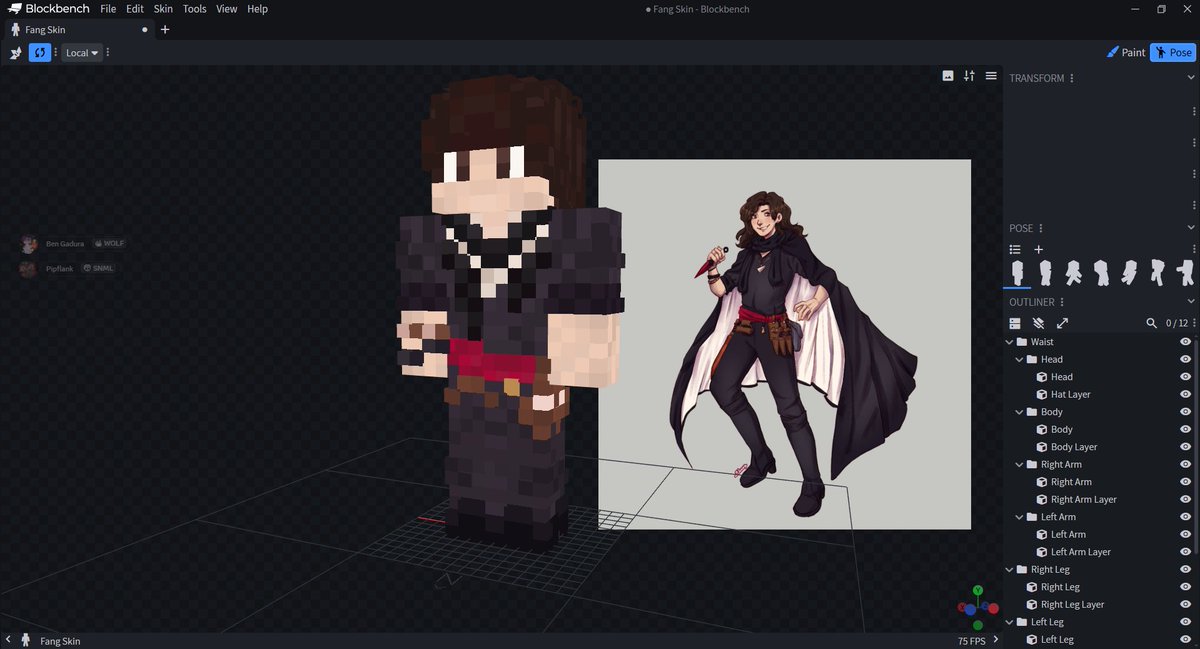Add a new pose with plus icon

1038,249
